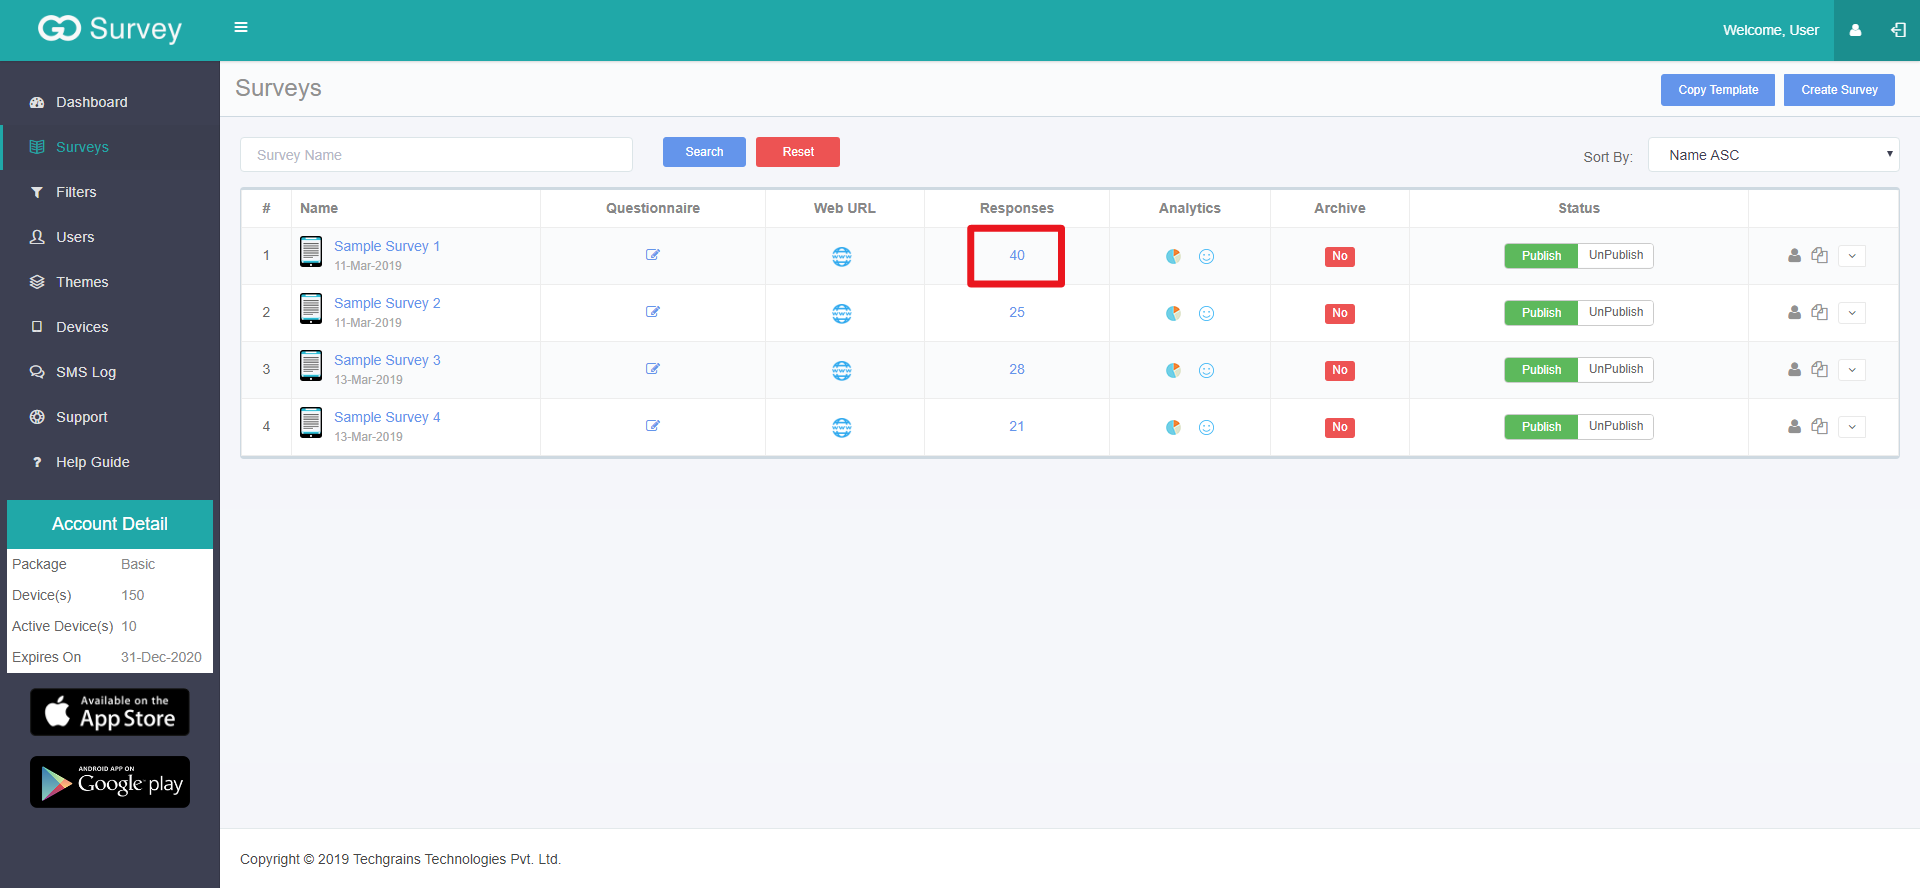
Task: Click the Create Survey button
Action: pos(1839,90)
